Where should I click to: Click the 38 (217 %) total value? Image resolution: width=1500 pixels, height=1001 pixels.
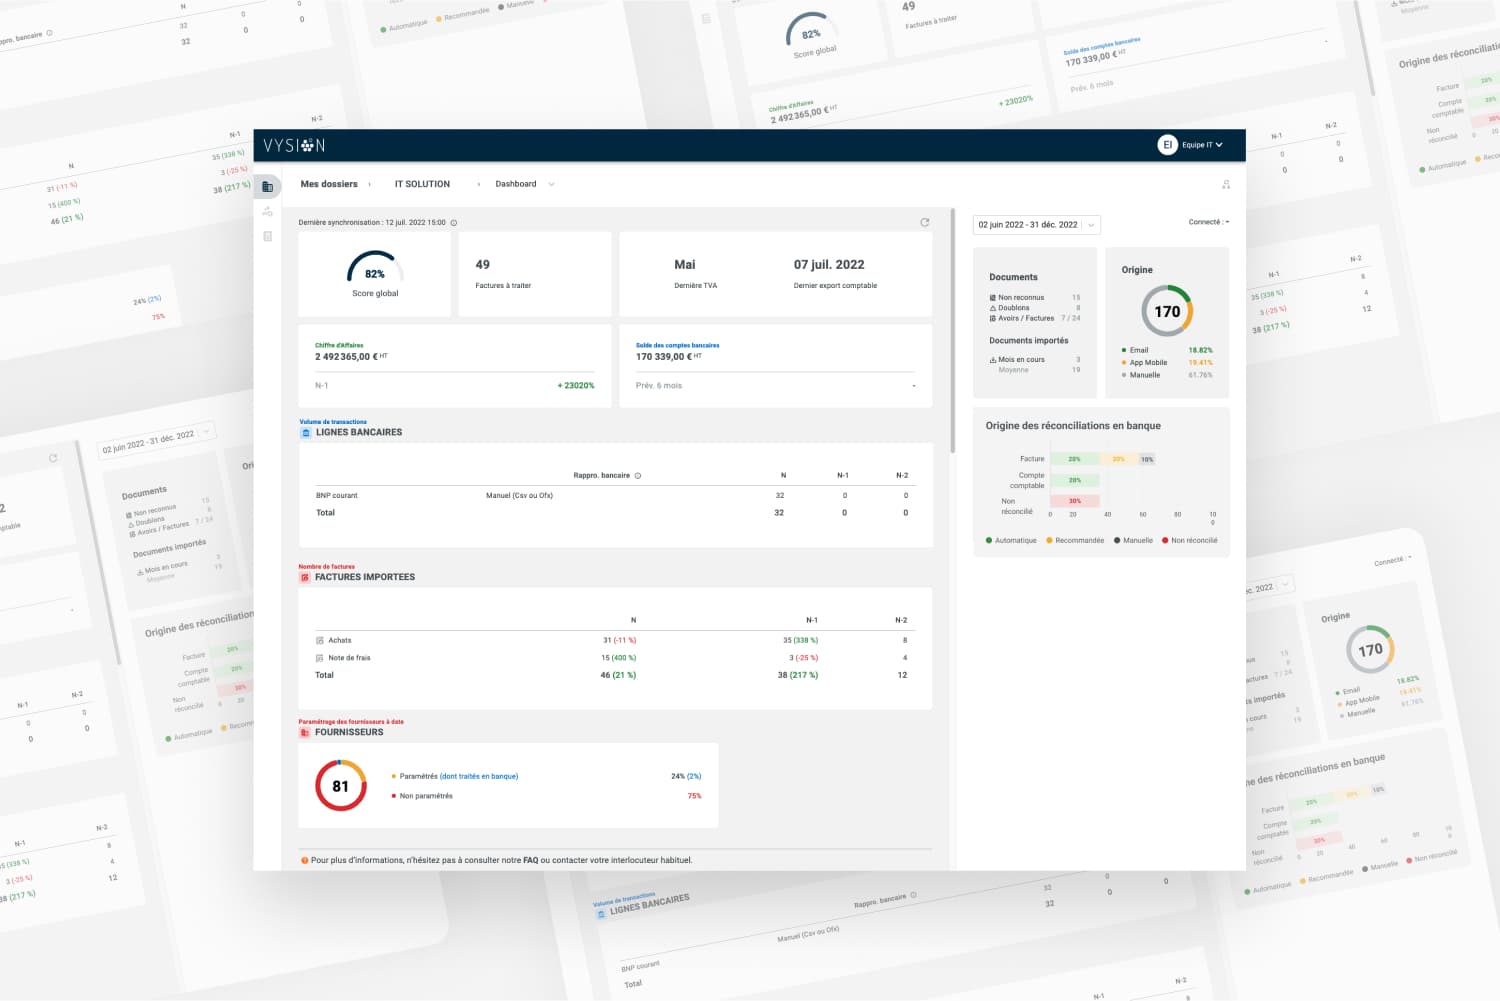point(798,676)
